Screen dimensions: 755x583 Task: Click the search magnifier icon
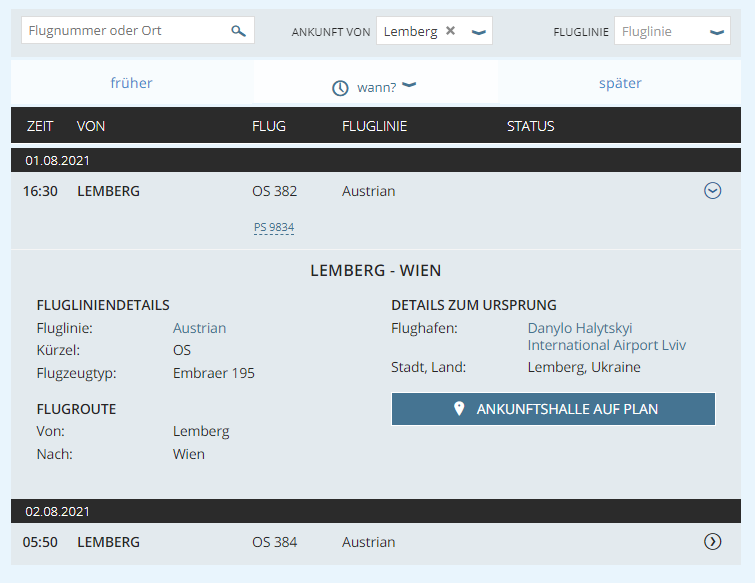(x=238, y=31)
